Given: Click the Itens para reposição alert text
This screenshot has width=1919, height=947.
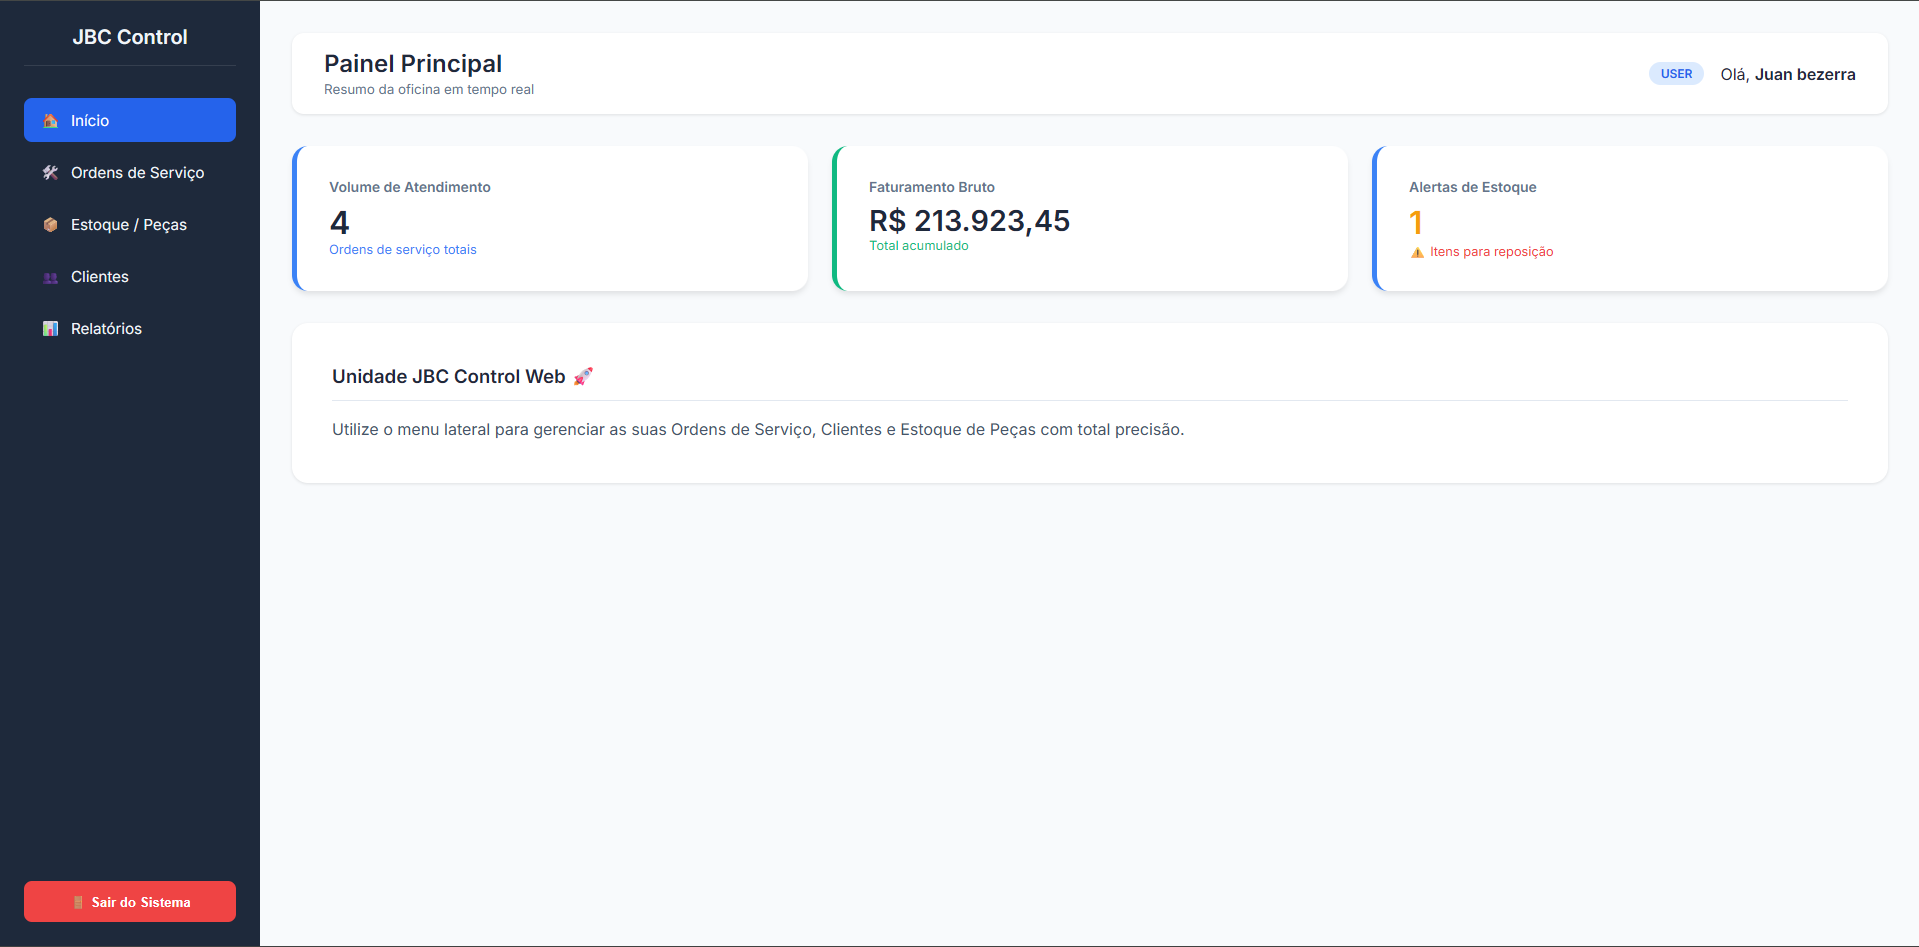Looking at the screenshot, I should [x=1491, y=252].
